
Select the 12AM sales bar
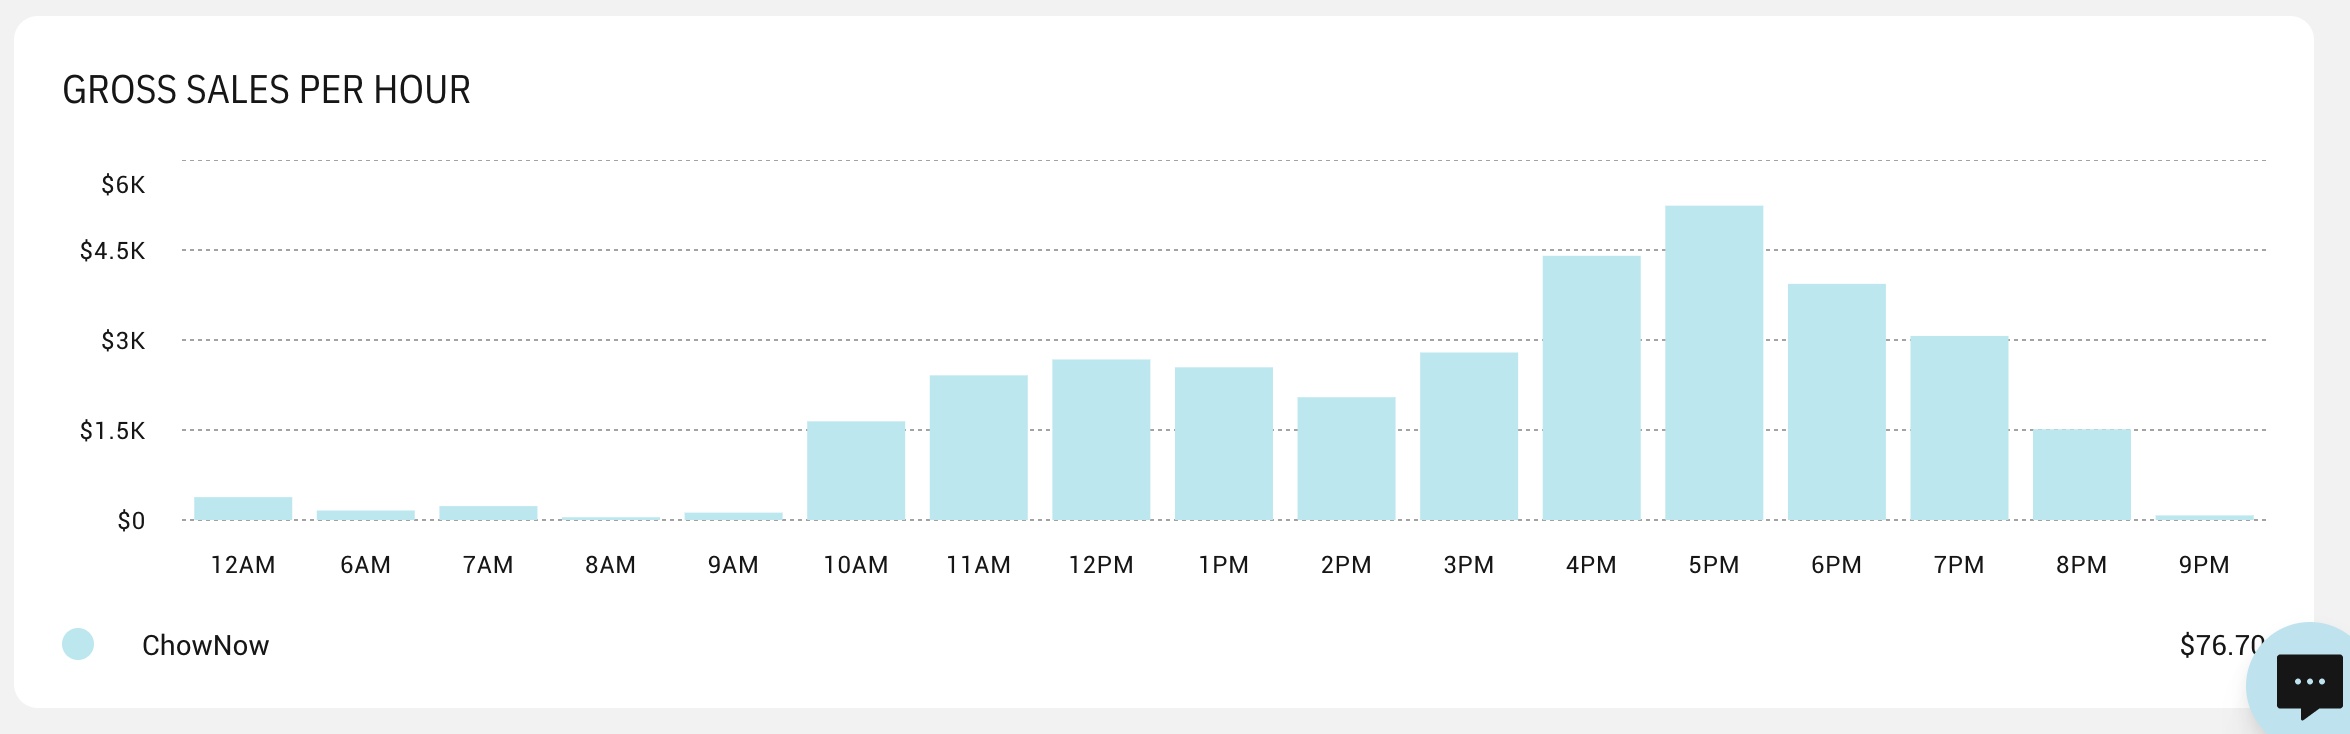click(x=243, y=508)
